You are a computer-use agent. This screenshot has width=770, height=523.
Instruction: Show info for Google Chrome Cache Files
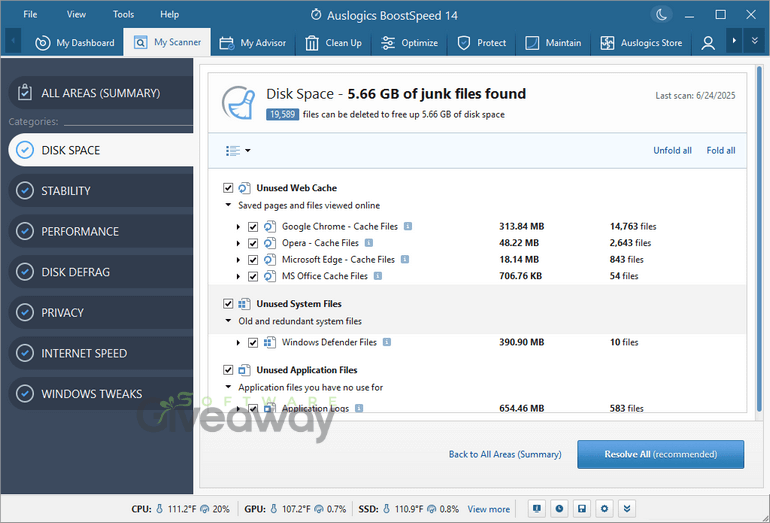click(408, 226)
